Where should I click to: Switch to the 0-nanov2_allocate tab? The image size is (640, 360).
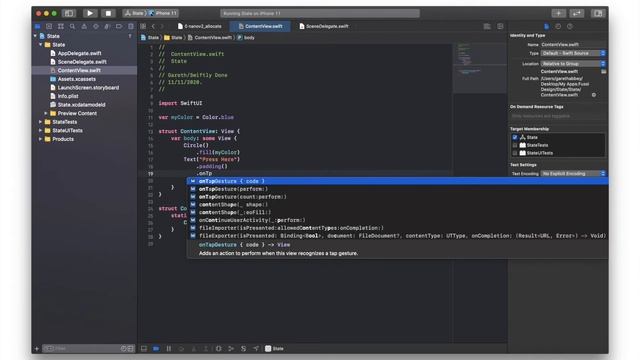200,26
